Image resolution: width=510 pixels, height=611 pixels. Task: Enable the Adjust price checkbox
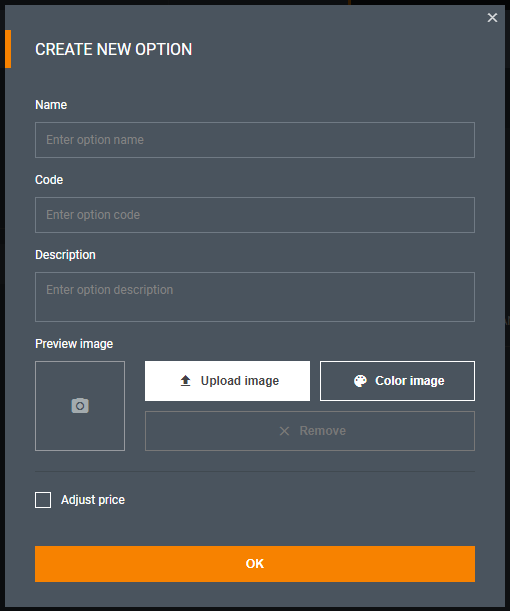coord(43,500)
